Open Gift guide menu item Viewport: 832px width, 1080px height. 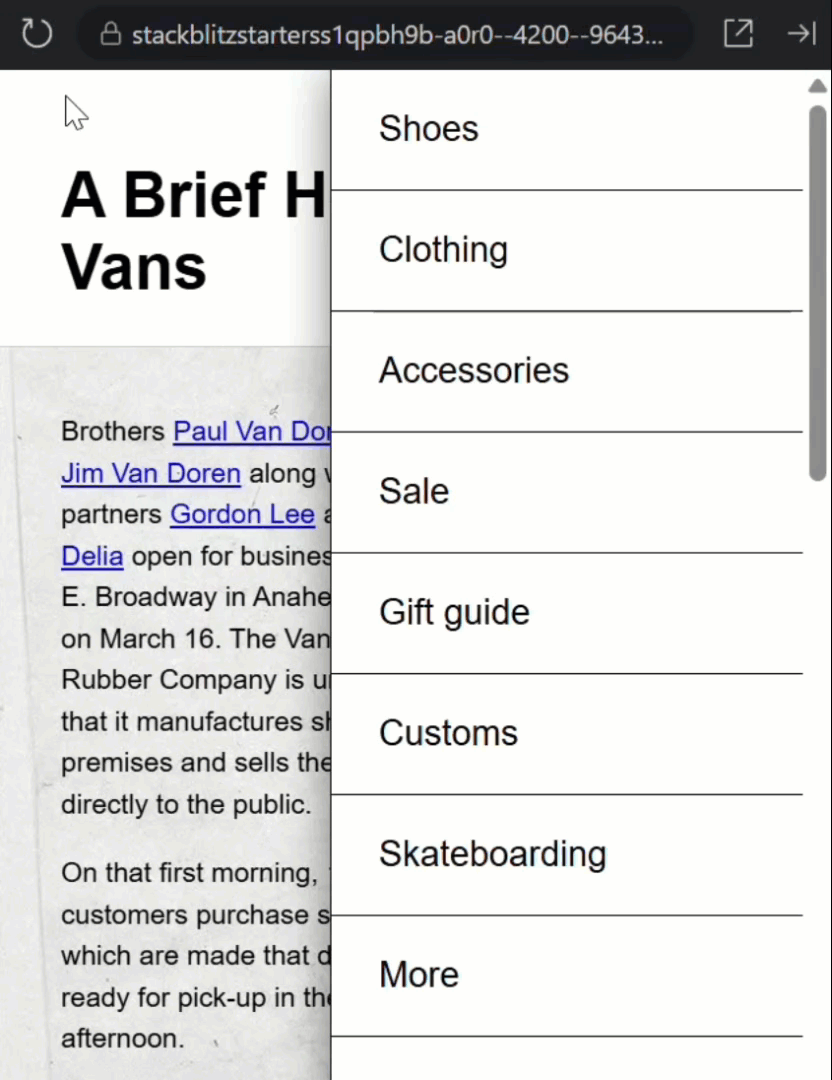(x=567, y=613)
